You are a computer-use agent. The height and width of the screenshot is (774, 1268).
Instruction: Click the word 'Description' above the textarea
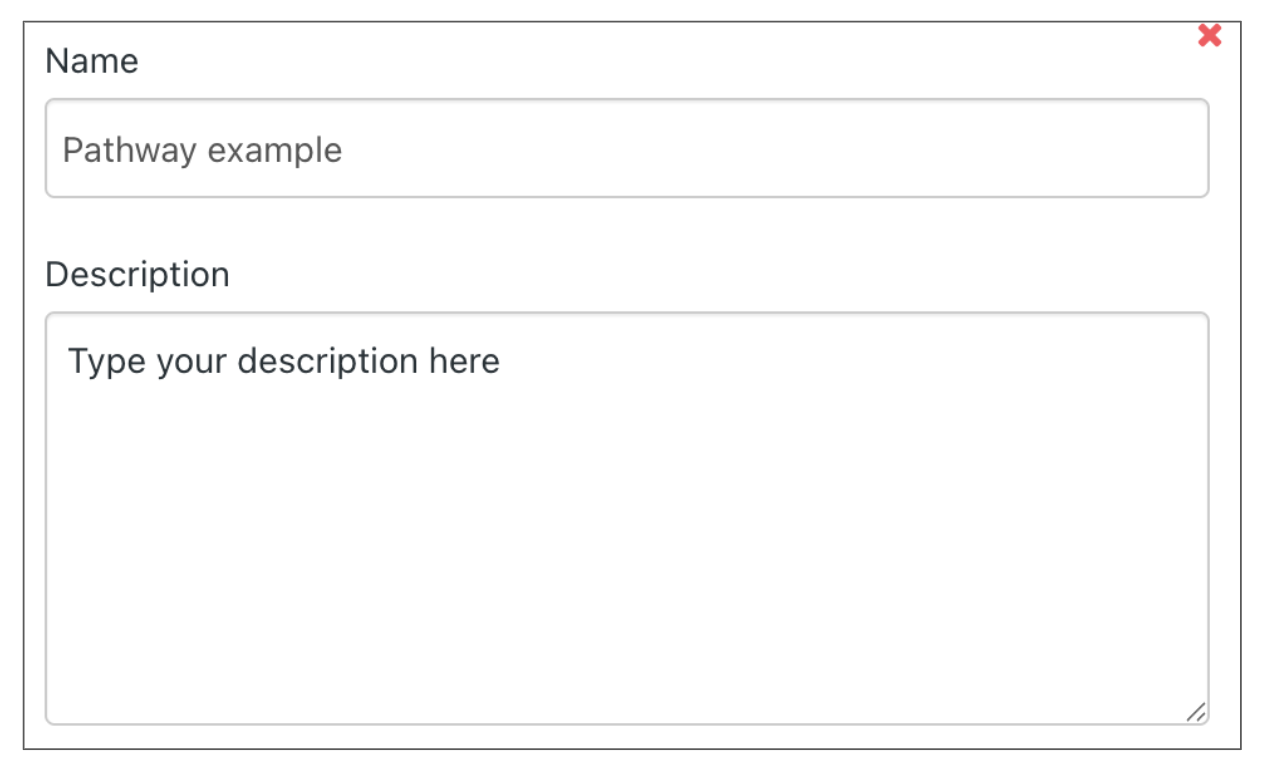[137, 274]
